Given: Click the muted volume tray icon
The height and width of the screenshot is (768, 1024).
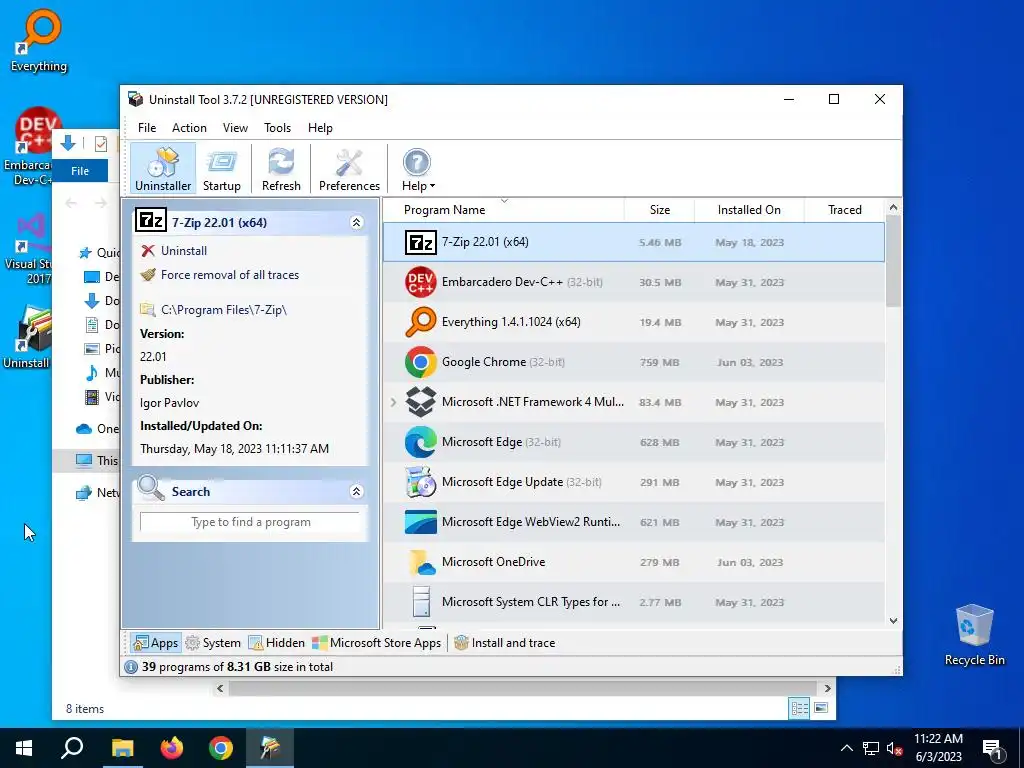Looking at the screenshot, I should [895, 749].
